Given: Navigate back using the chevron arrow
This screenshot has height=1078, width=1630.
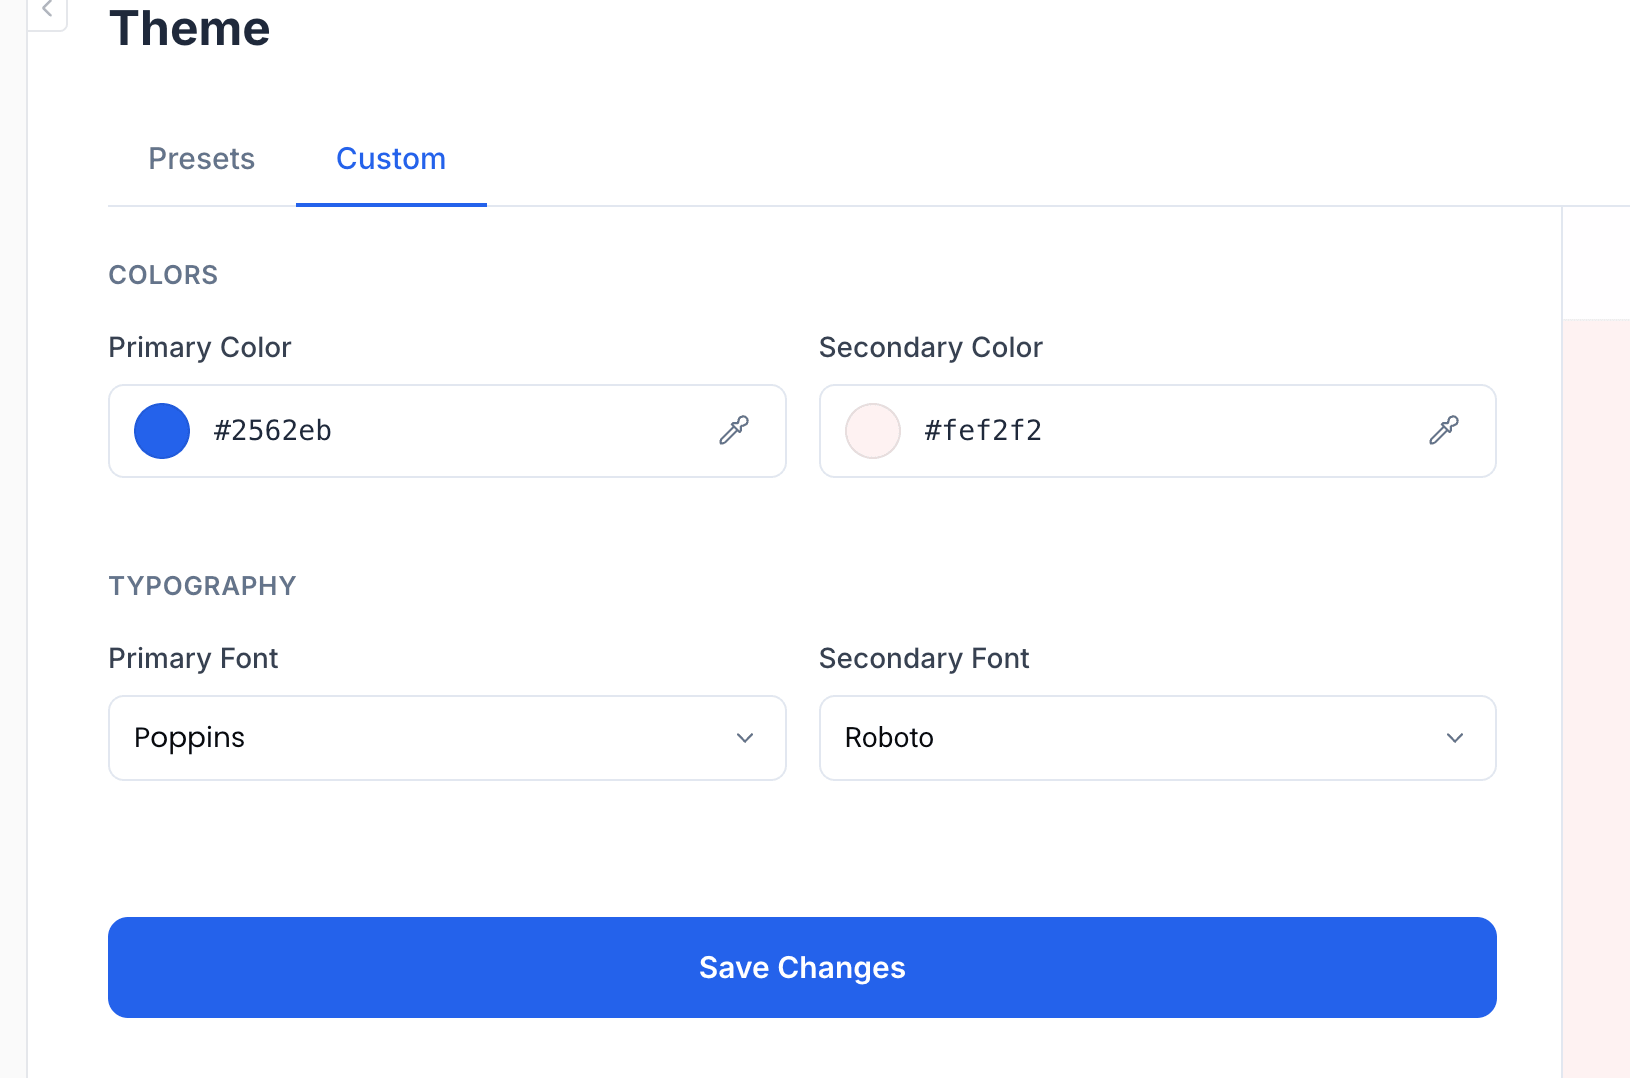Looking at the screenshot, I should tap(47, 10).
